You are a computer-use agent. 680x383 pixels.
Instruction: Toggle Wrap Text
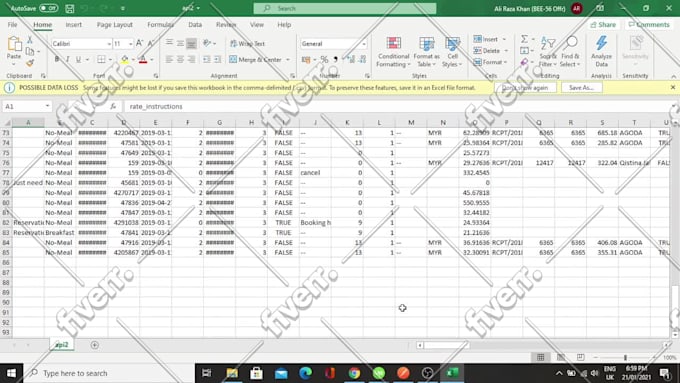[x=247, y=43]
